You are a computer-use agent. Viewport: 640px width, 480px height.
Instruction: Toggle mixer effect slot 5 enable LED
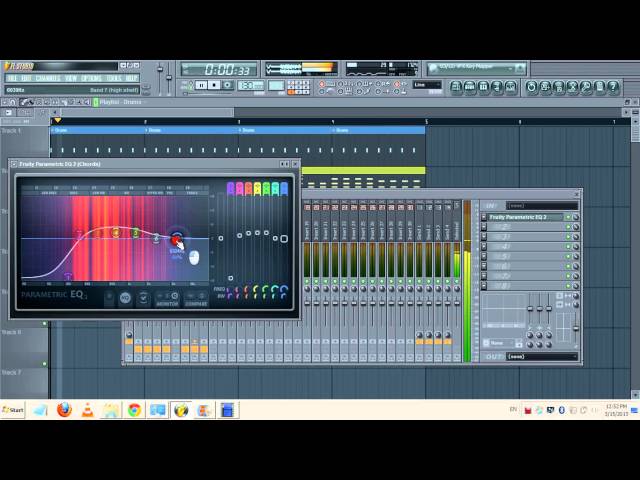coord(568,256)
